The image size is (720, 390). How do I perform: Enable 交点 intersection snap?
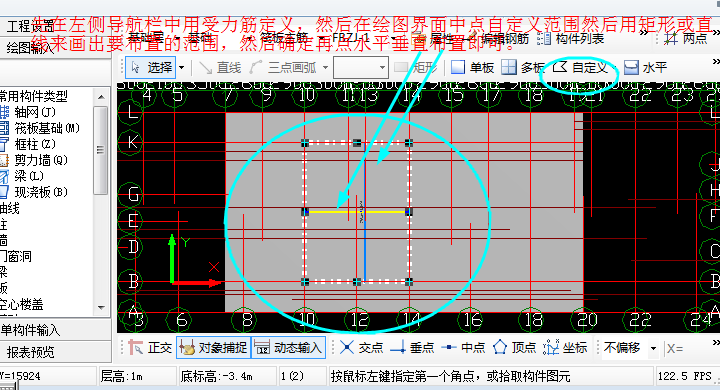pyautogui.click(x=361, y=348)
